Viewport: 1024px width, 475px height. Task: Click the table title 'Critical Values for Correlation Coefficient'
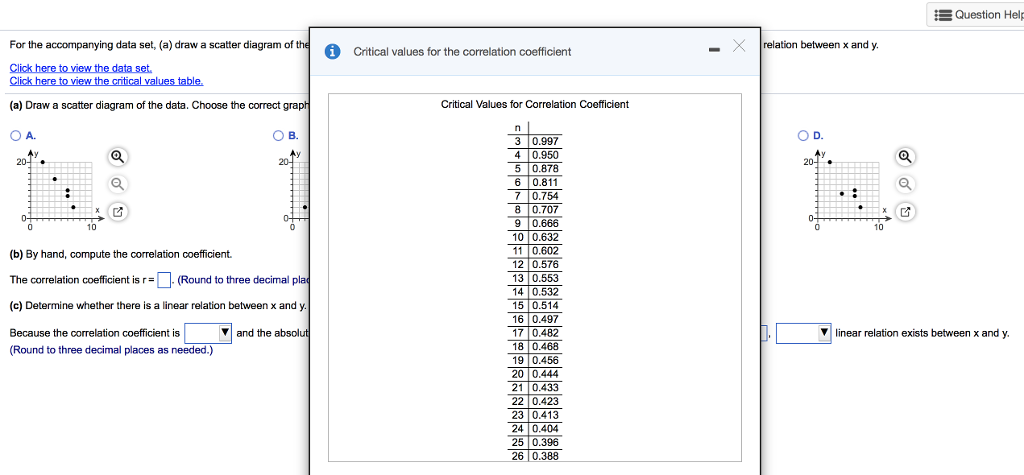[x=535, y=104]
